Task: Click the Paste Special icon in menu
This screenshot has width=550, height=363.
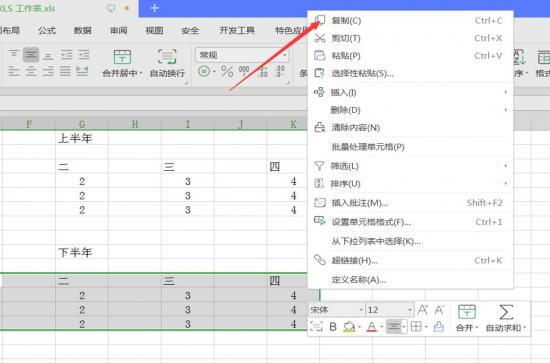Action: pyautogui.click(x=320, y=73)
